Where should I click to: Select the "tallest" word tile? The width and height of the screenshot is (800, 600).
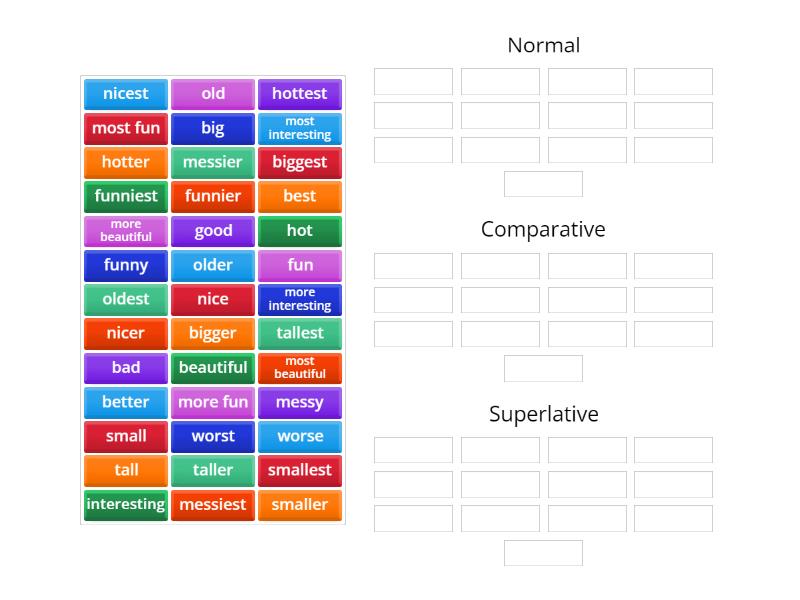coord(300,333)
